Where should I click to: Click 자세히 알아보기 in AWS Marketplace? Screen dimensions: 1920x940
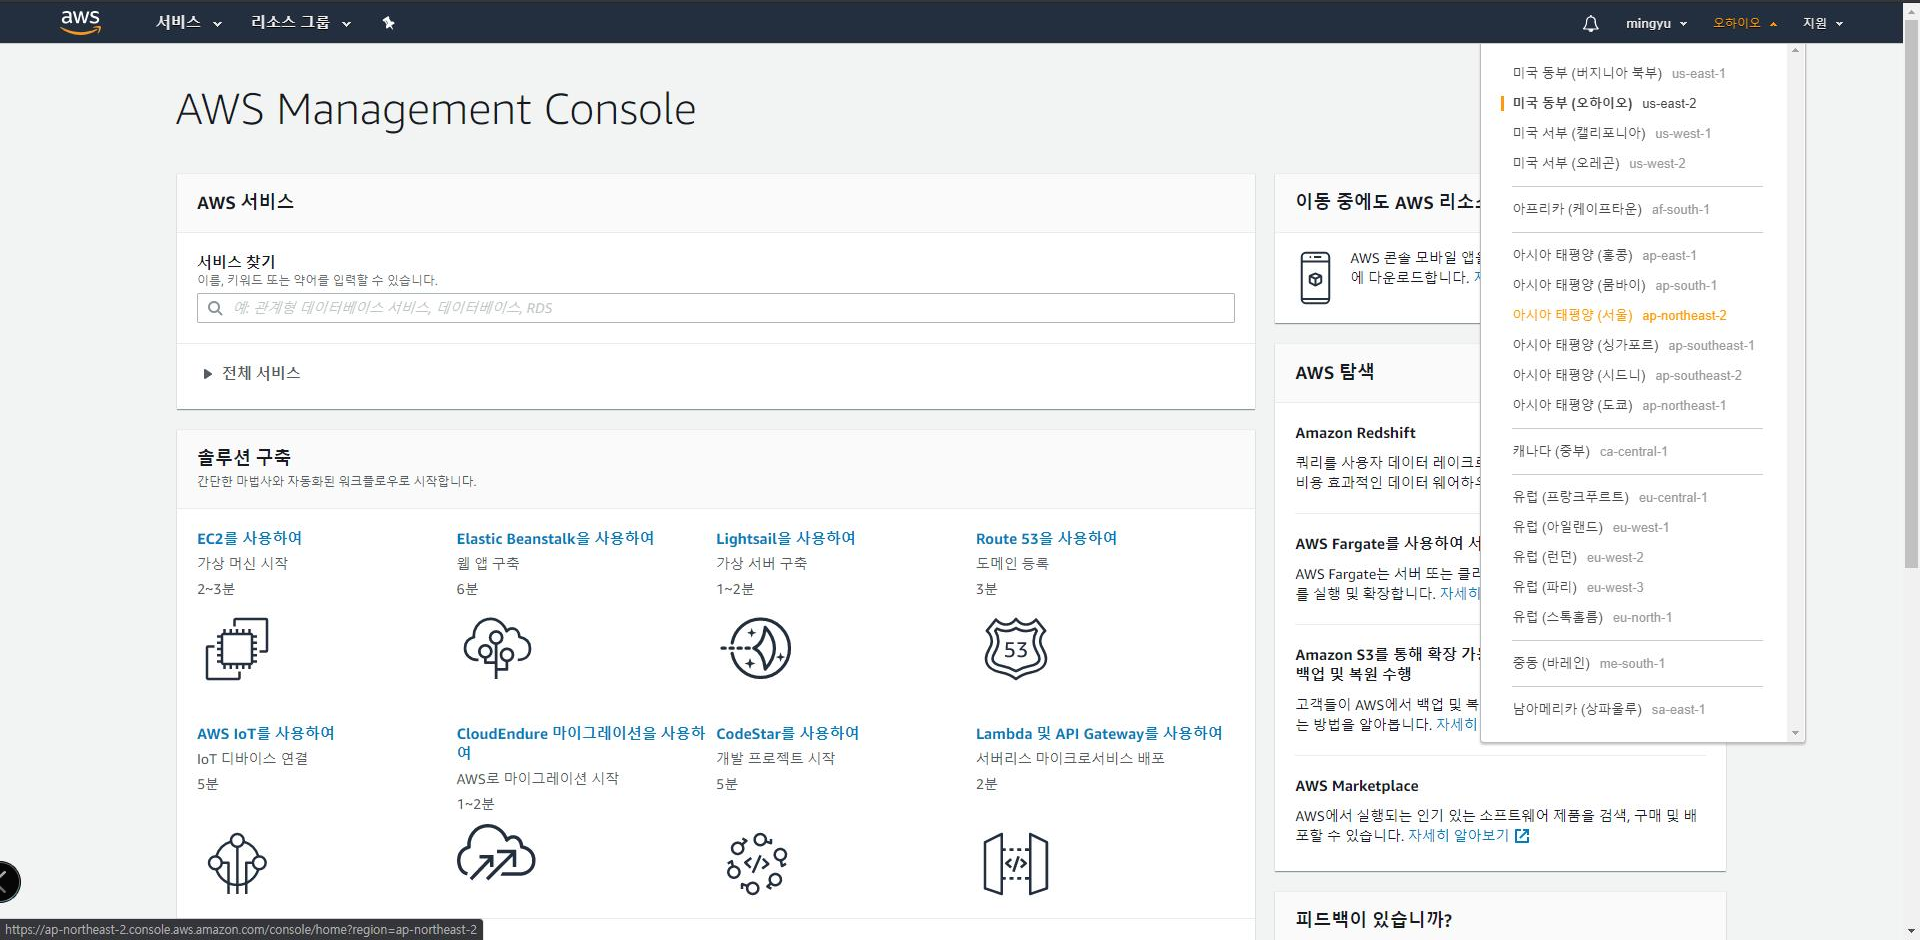click(x=1458, y=835)
